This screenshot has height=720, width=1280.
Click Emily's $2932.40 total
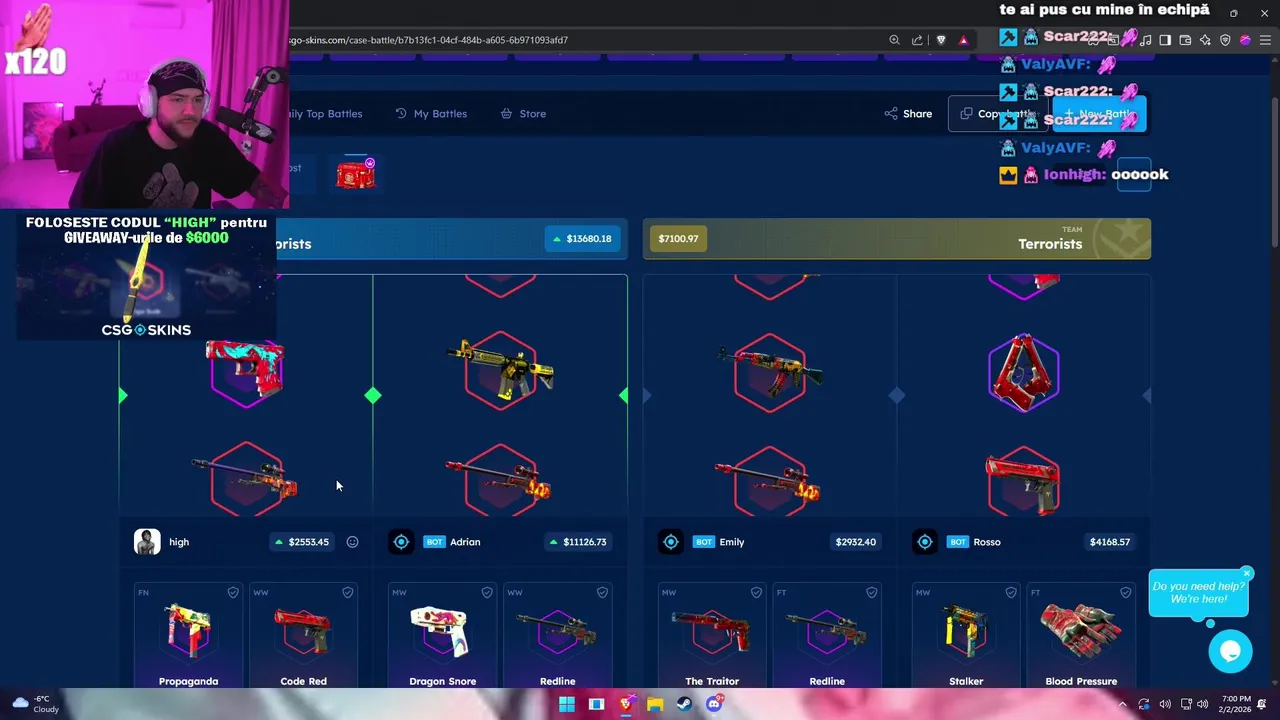tap(856, 542)
